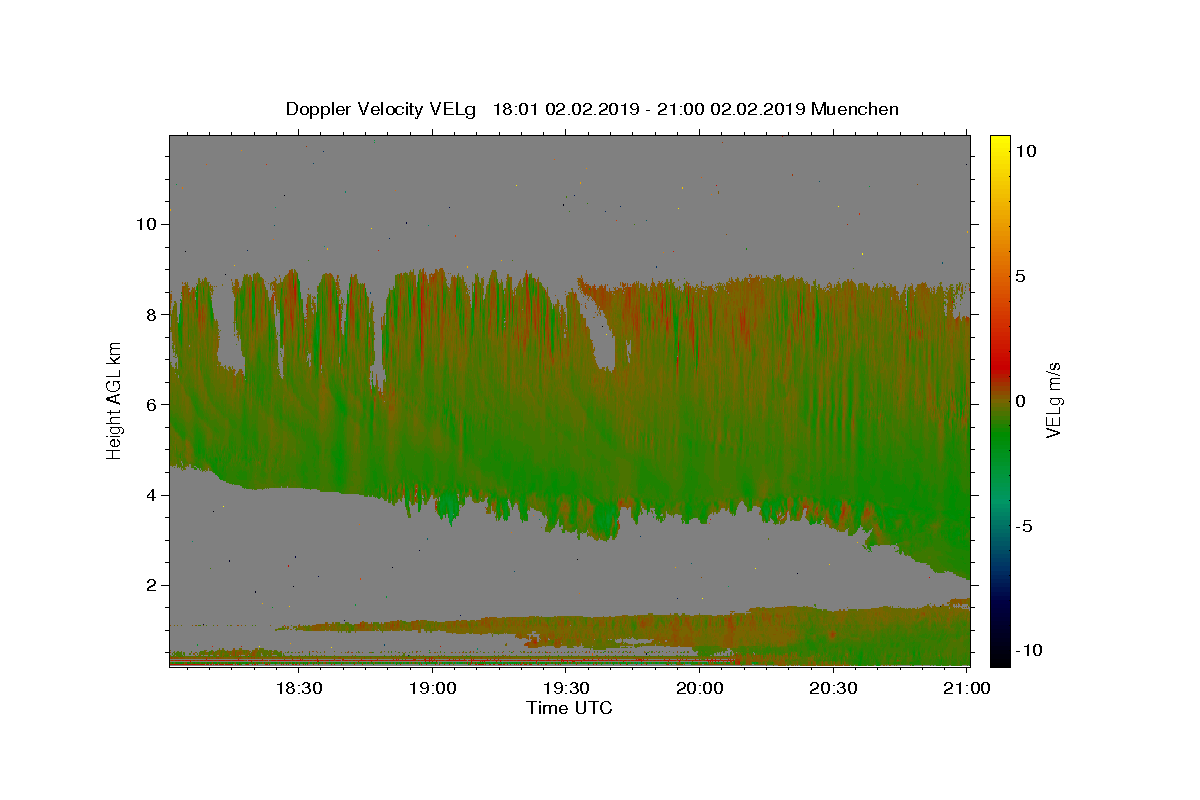
Task: Click the start time '18:01 02.02.2019' in title
Action: (x=563, y=109)
